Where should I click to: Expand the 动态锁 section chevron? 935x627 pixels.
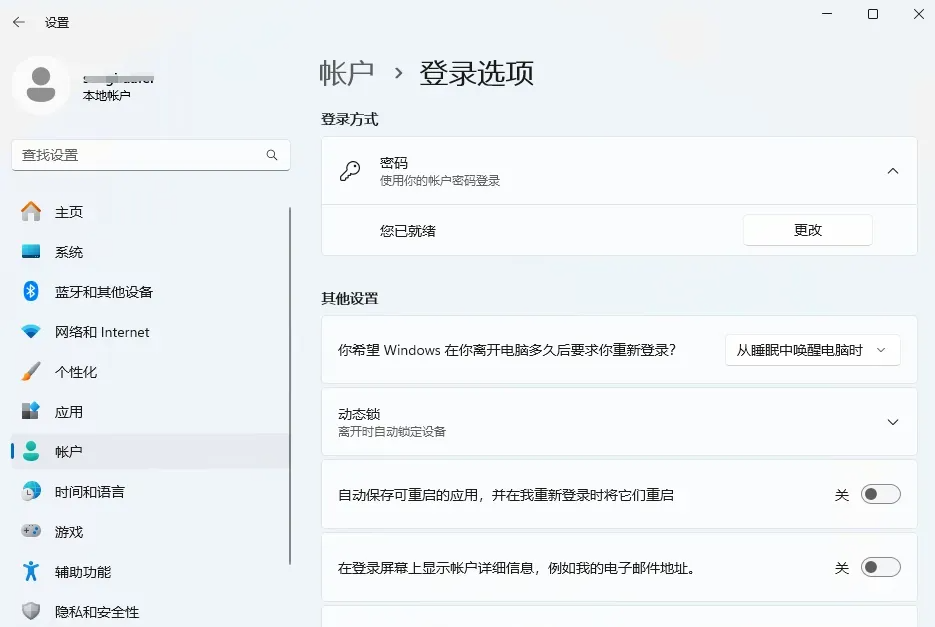point(893,422)
